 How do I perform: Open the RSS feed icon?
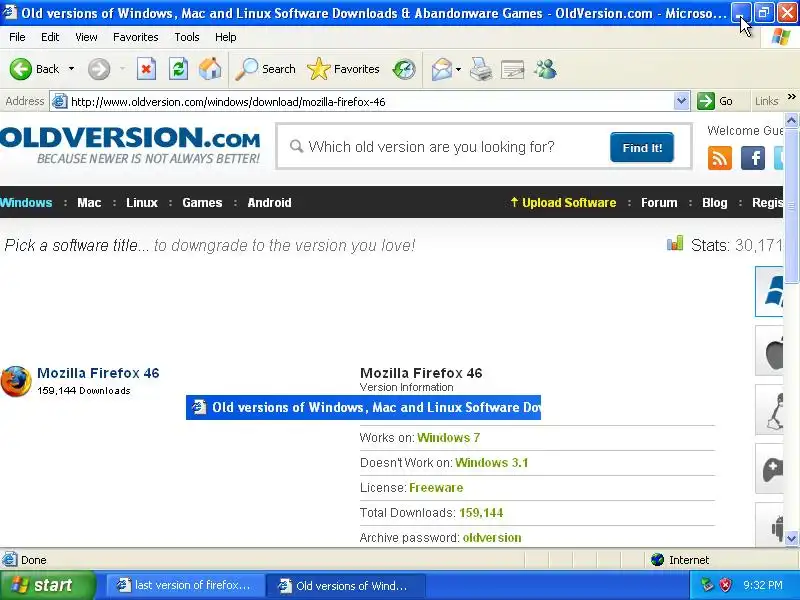point(720,158)
